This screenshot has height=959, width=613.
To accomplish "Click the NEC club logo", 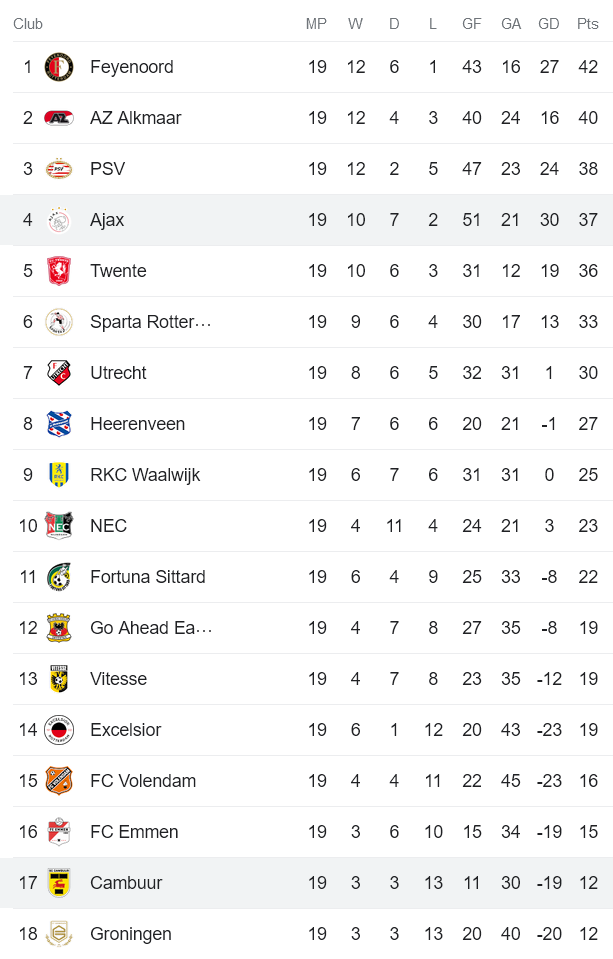I will pyautogui.click(x=59, y=526).
